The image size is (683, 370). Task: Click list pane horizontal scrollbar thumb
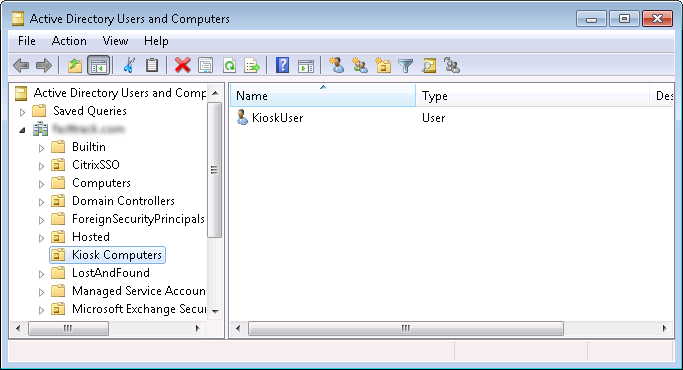406,328
